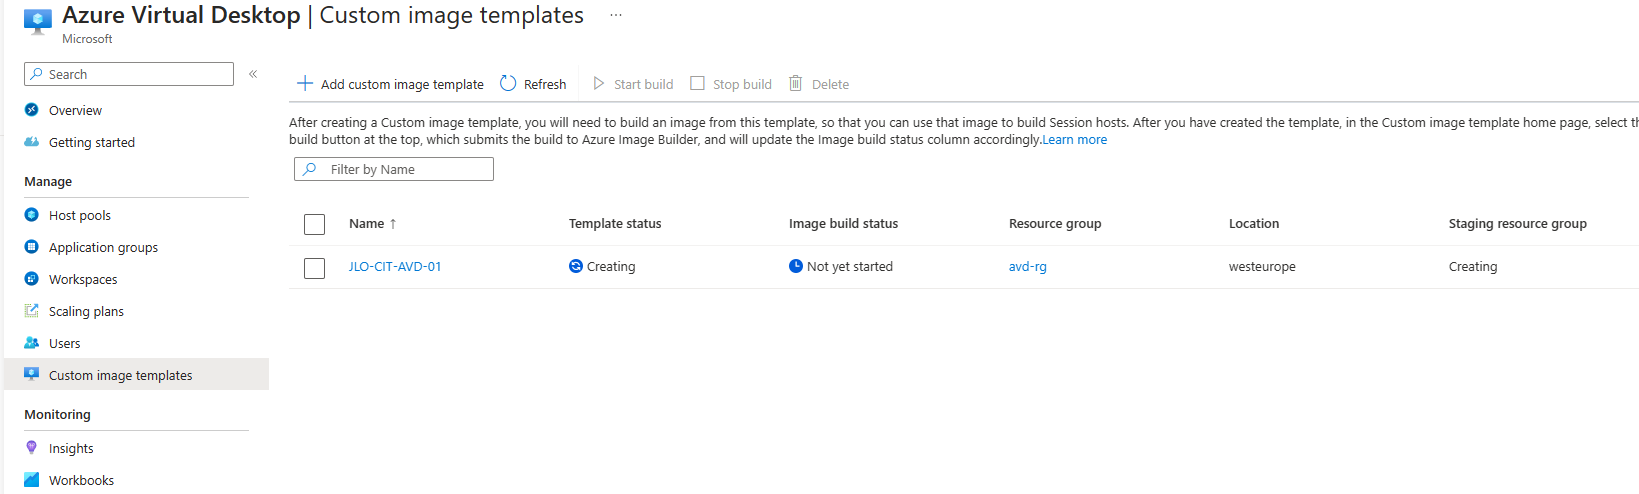Open the avd-rg resource group link
The image size is (1639, 494).
1028,267
